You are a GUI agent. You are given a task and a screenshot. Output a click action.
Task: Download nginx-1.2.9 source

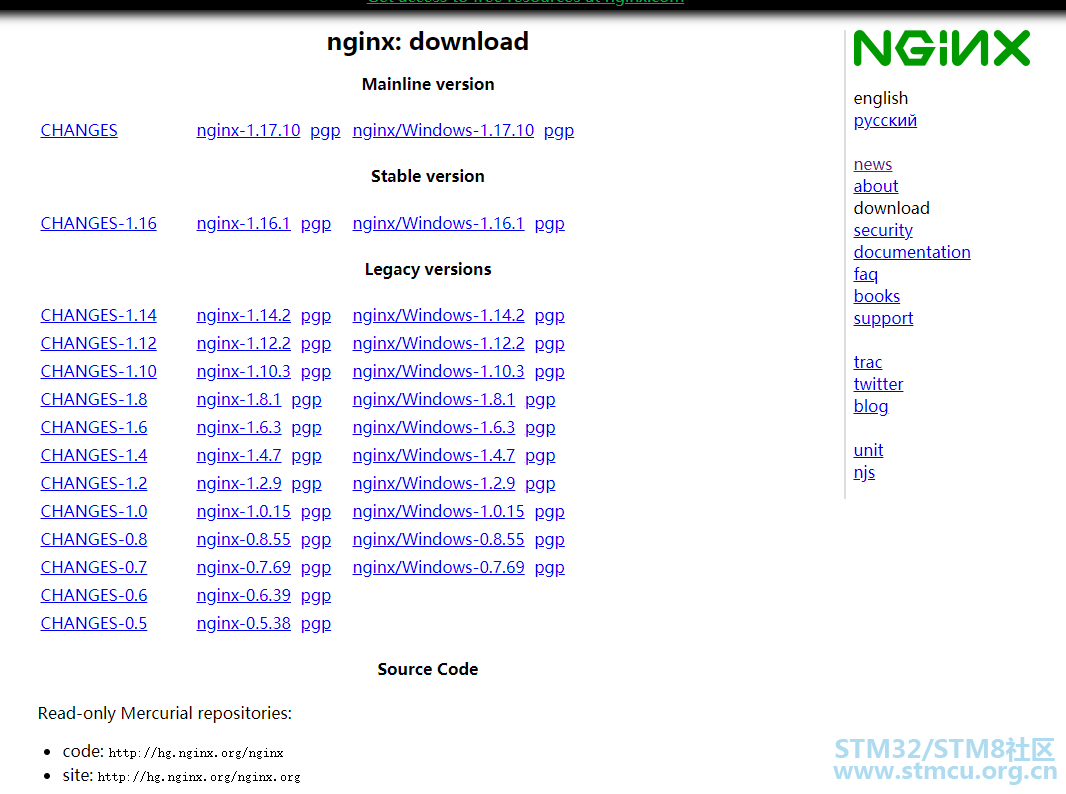[x=239, y=483]
